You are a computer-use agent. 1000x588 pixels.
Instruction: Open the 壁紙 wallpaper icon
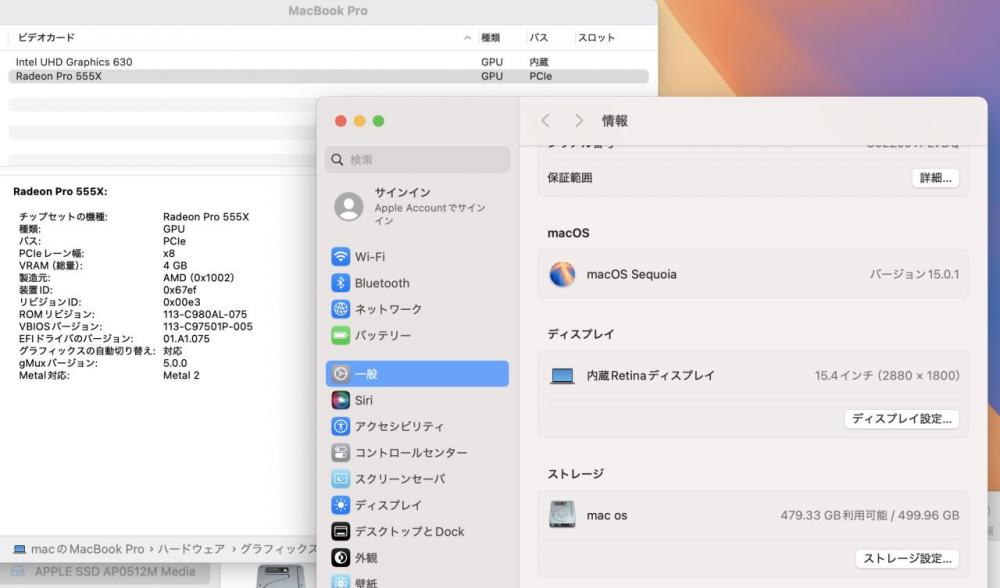[x=341, y=582]
